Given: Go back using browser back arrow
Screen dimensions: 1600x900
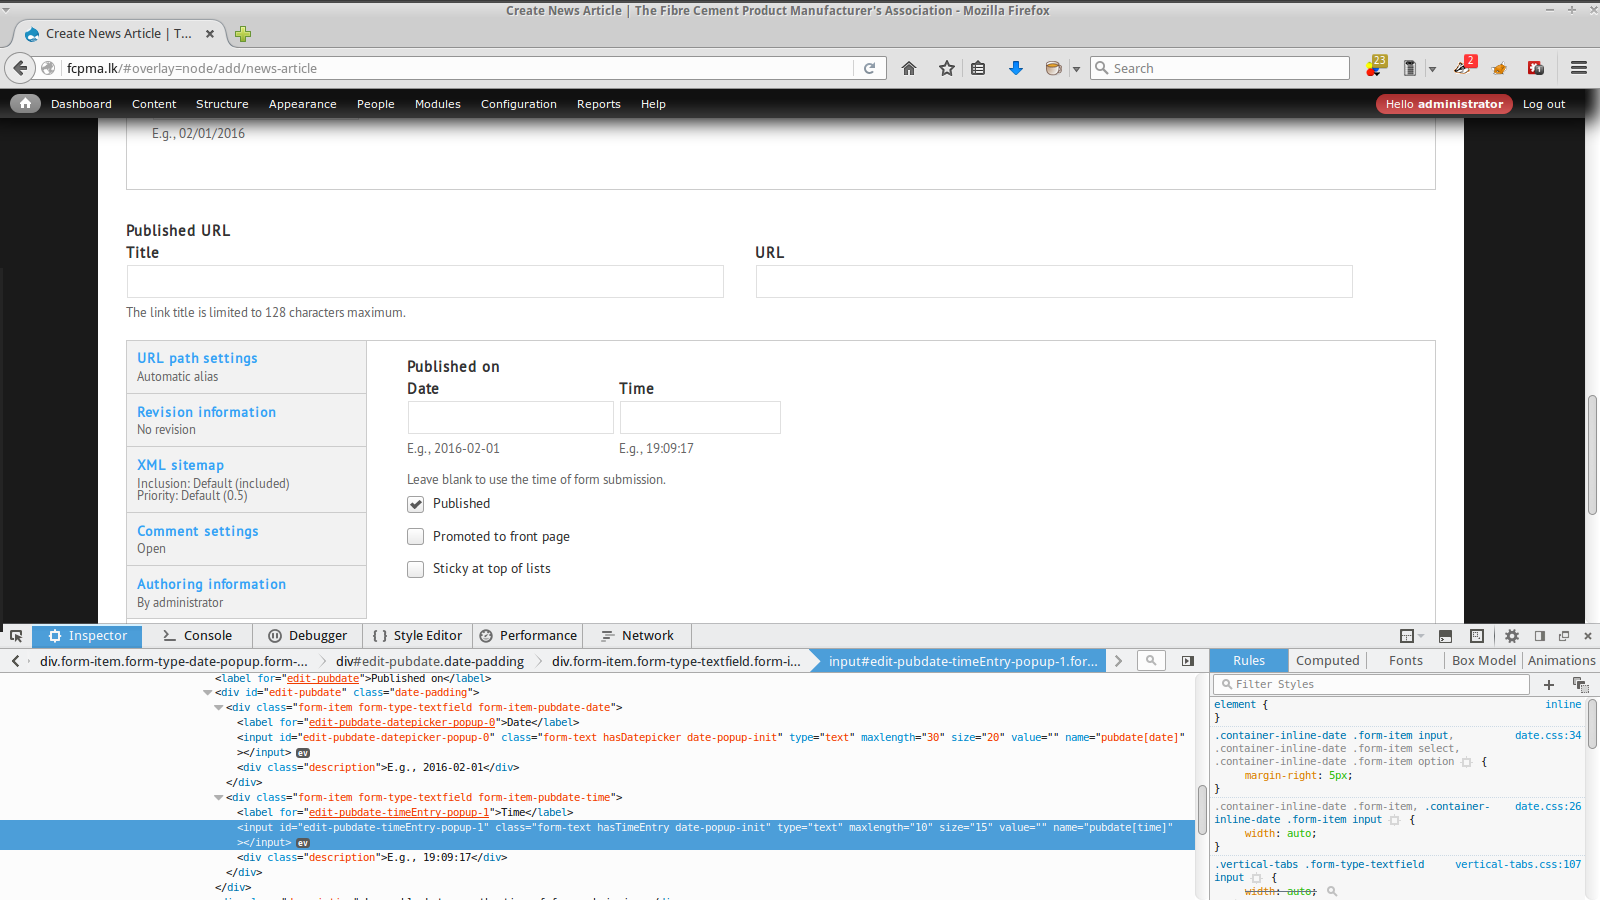Looking at the screenshot, I should 20,68.
